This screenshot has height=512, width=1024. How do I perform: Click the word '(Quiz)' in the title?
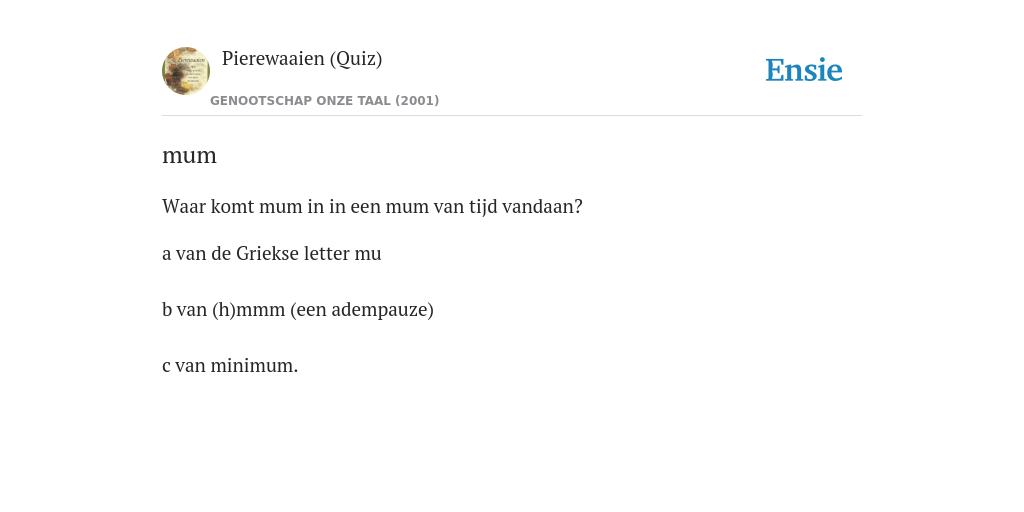pos(356,59)
